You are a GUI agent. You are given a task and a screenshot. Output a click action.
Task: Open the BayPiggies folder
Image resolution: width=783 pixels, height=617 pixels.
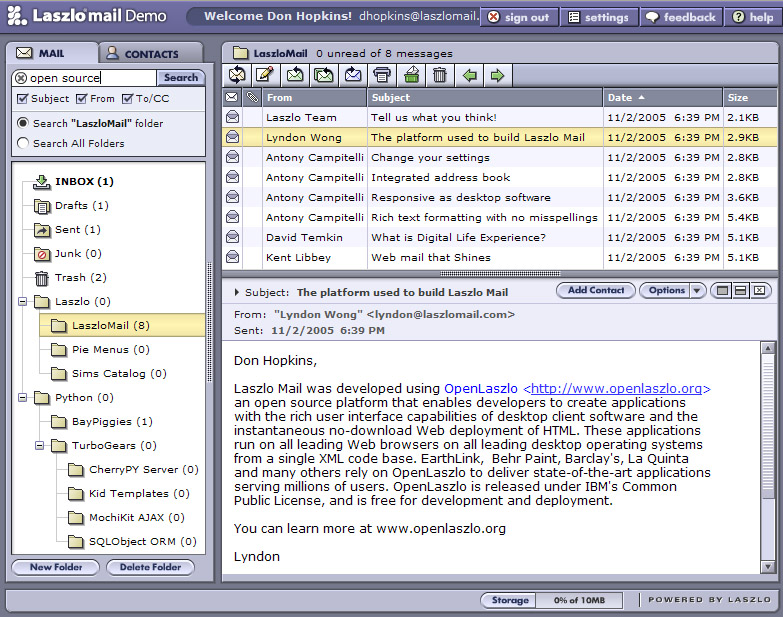point(102,422)
